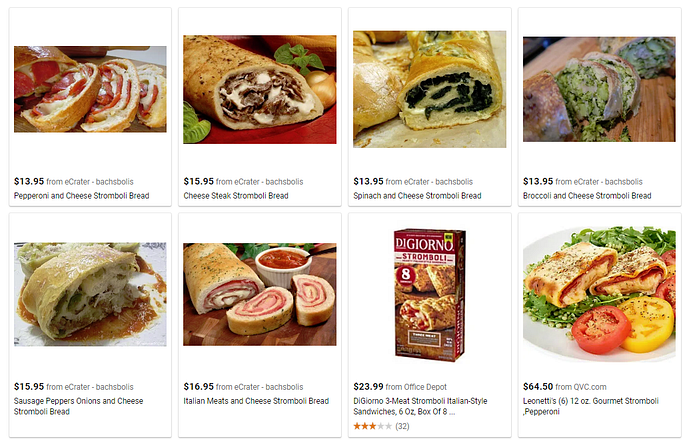699x443 pixels.
Task: Open the Broccoli and Cheese Stromboli Bread link
Action: click(587, 196)
